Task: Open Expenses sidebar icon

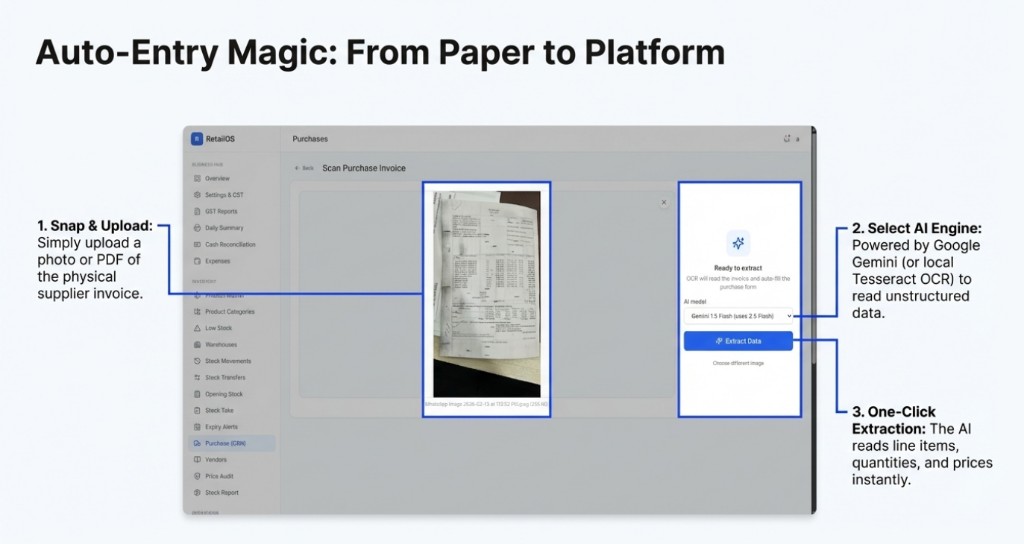Action: [197, 261]
